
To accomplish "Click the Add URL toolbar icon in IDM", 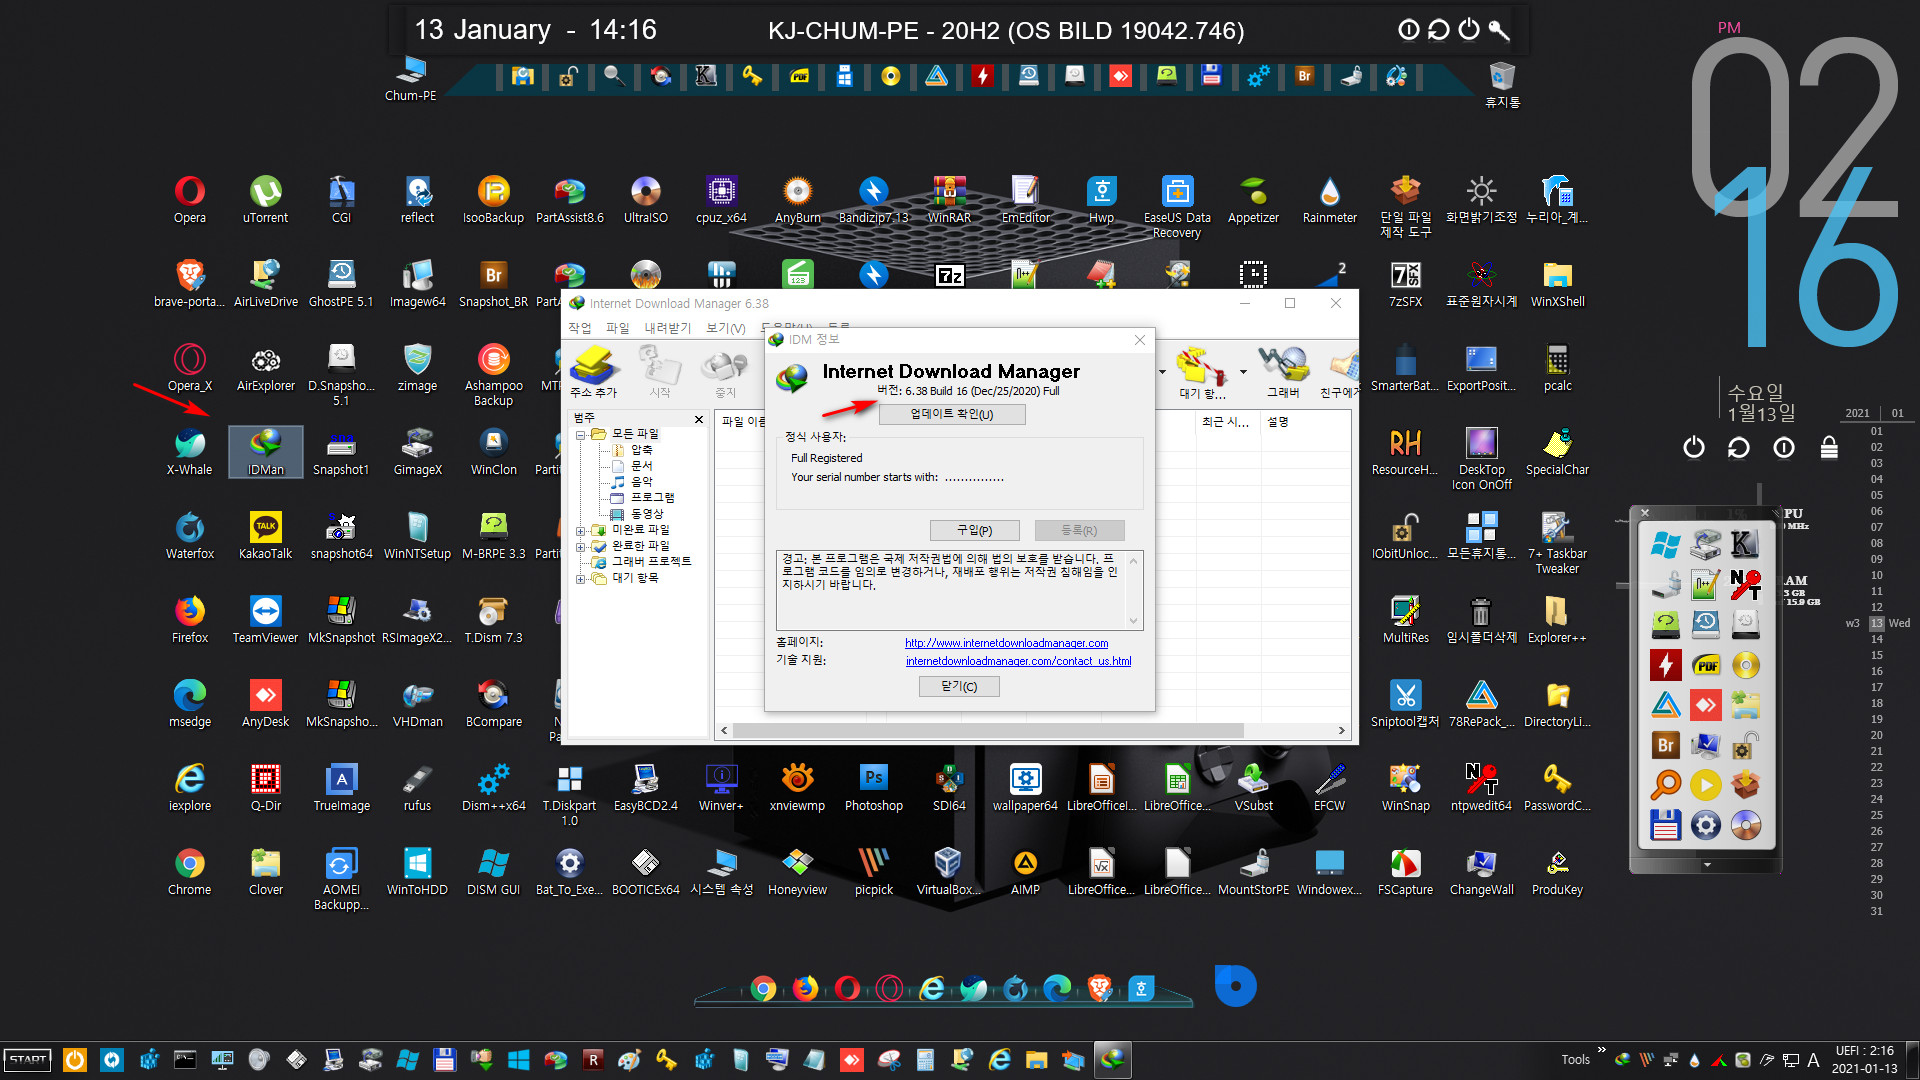I will point(593,372).
